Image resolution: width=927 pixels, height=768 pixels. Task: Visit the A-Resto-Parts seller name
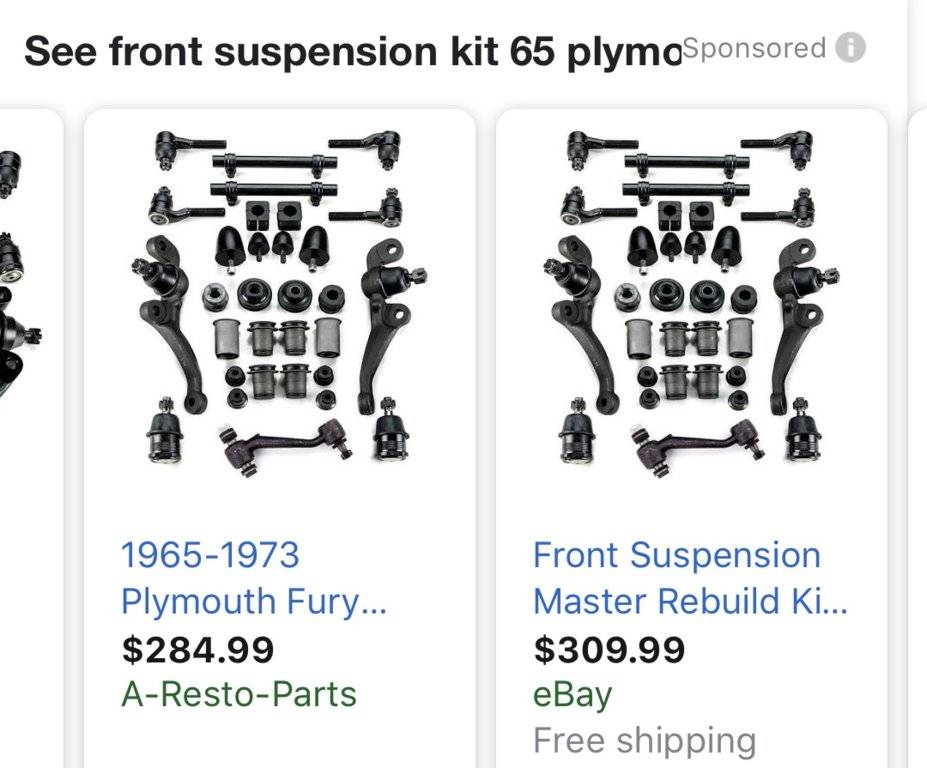click(238, 694)
